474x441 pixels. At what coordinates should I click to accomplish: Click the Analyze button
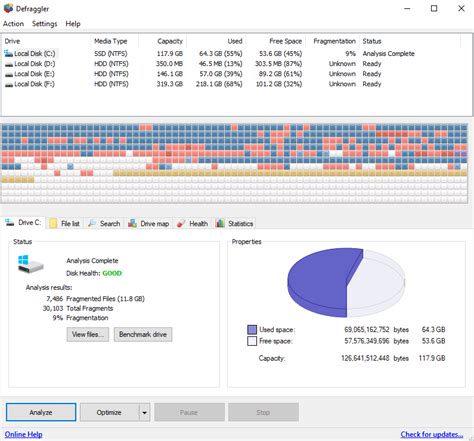click(x=41, y=412)
